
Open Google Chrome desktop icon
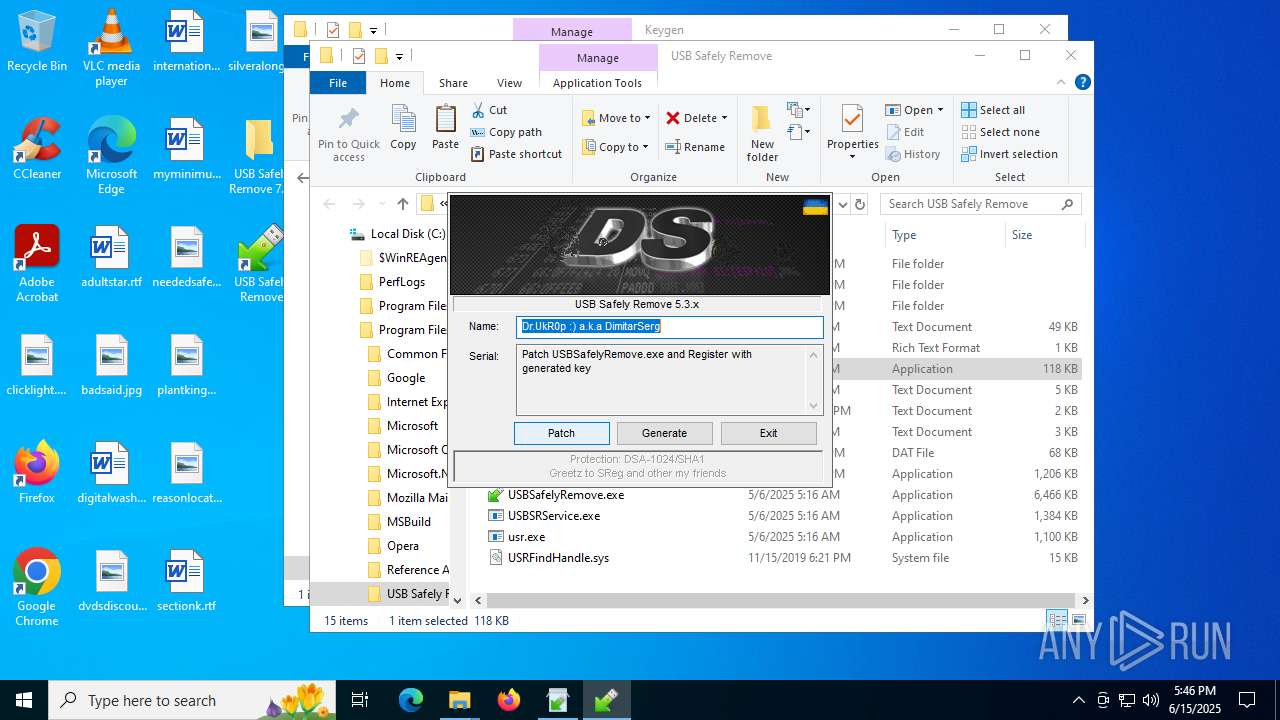(37, 588)
